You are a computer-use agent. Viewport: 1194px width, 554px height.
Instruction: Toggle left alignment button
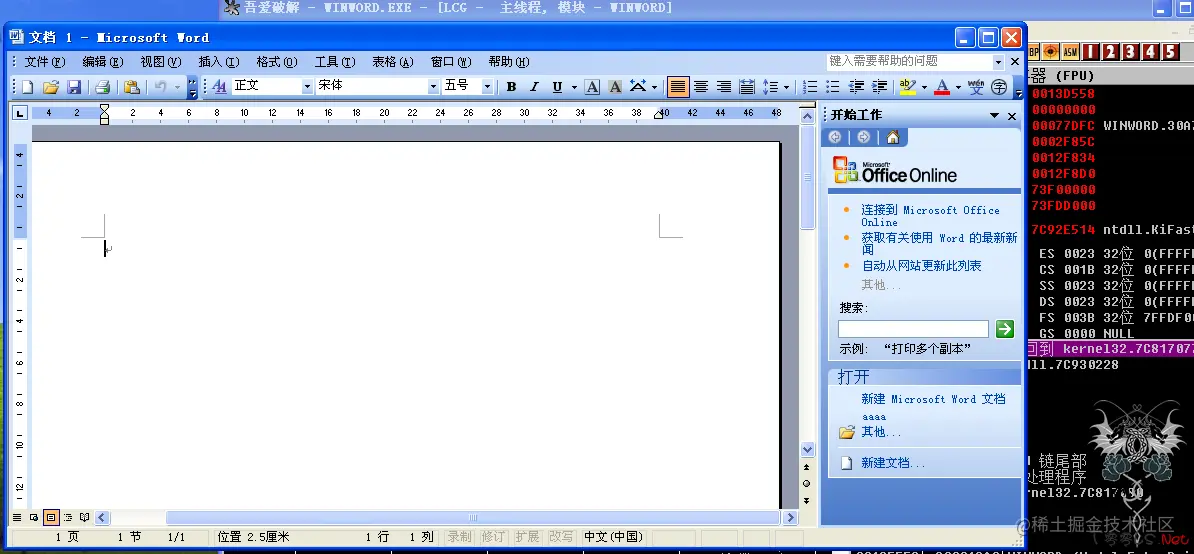click(678, 87)
